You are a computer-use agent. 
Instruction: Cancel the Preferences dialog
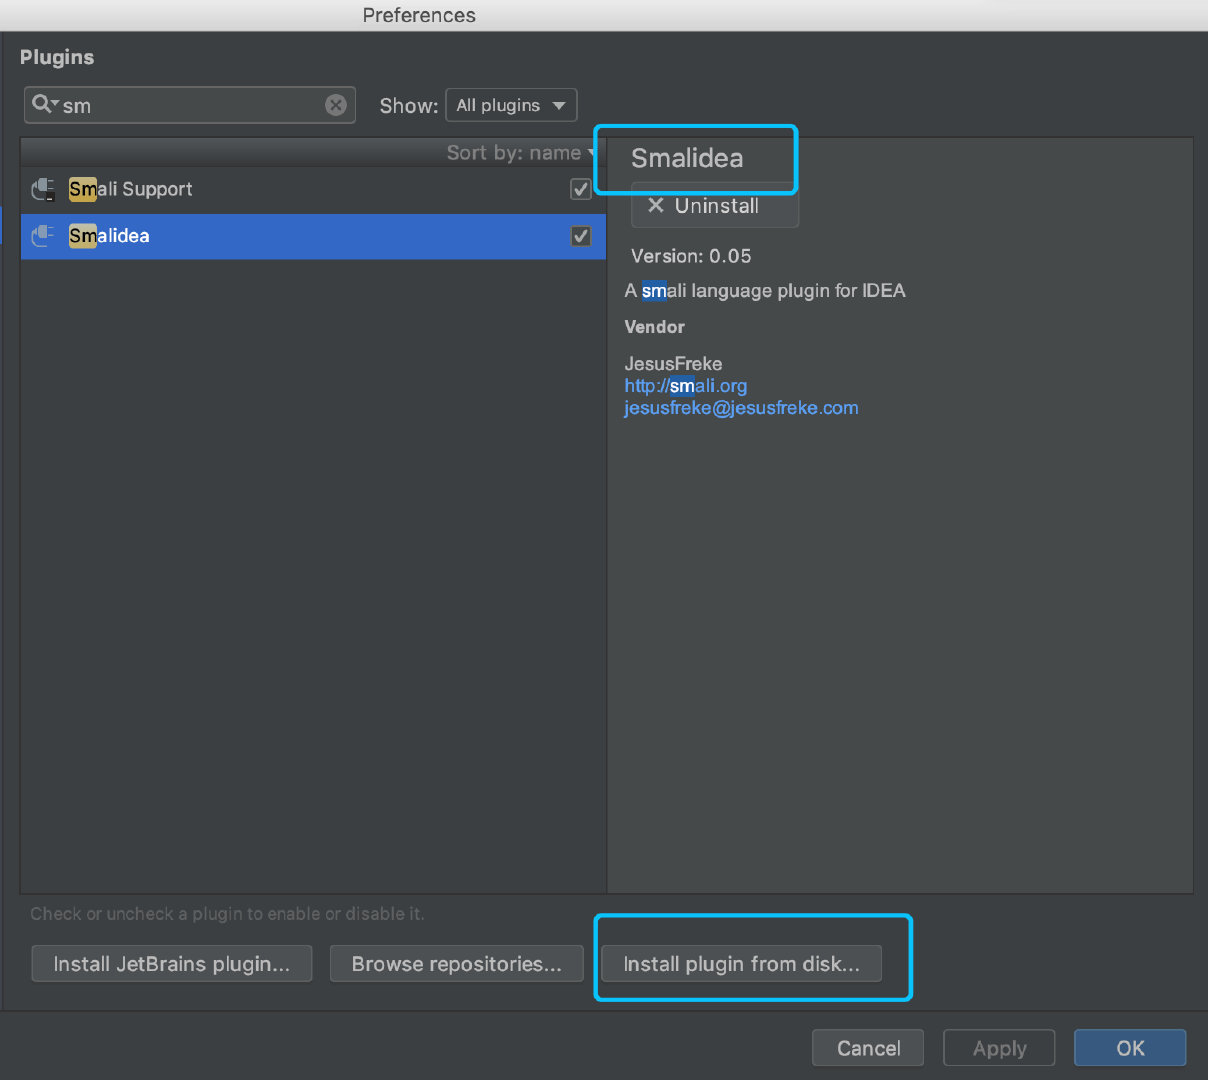coord(868,1048)
